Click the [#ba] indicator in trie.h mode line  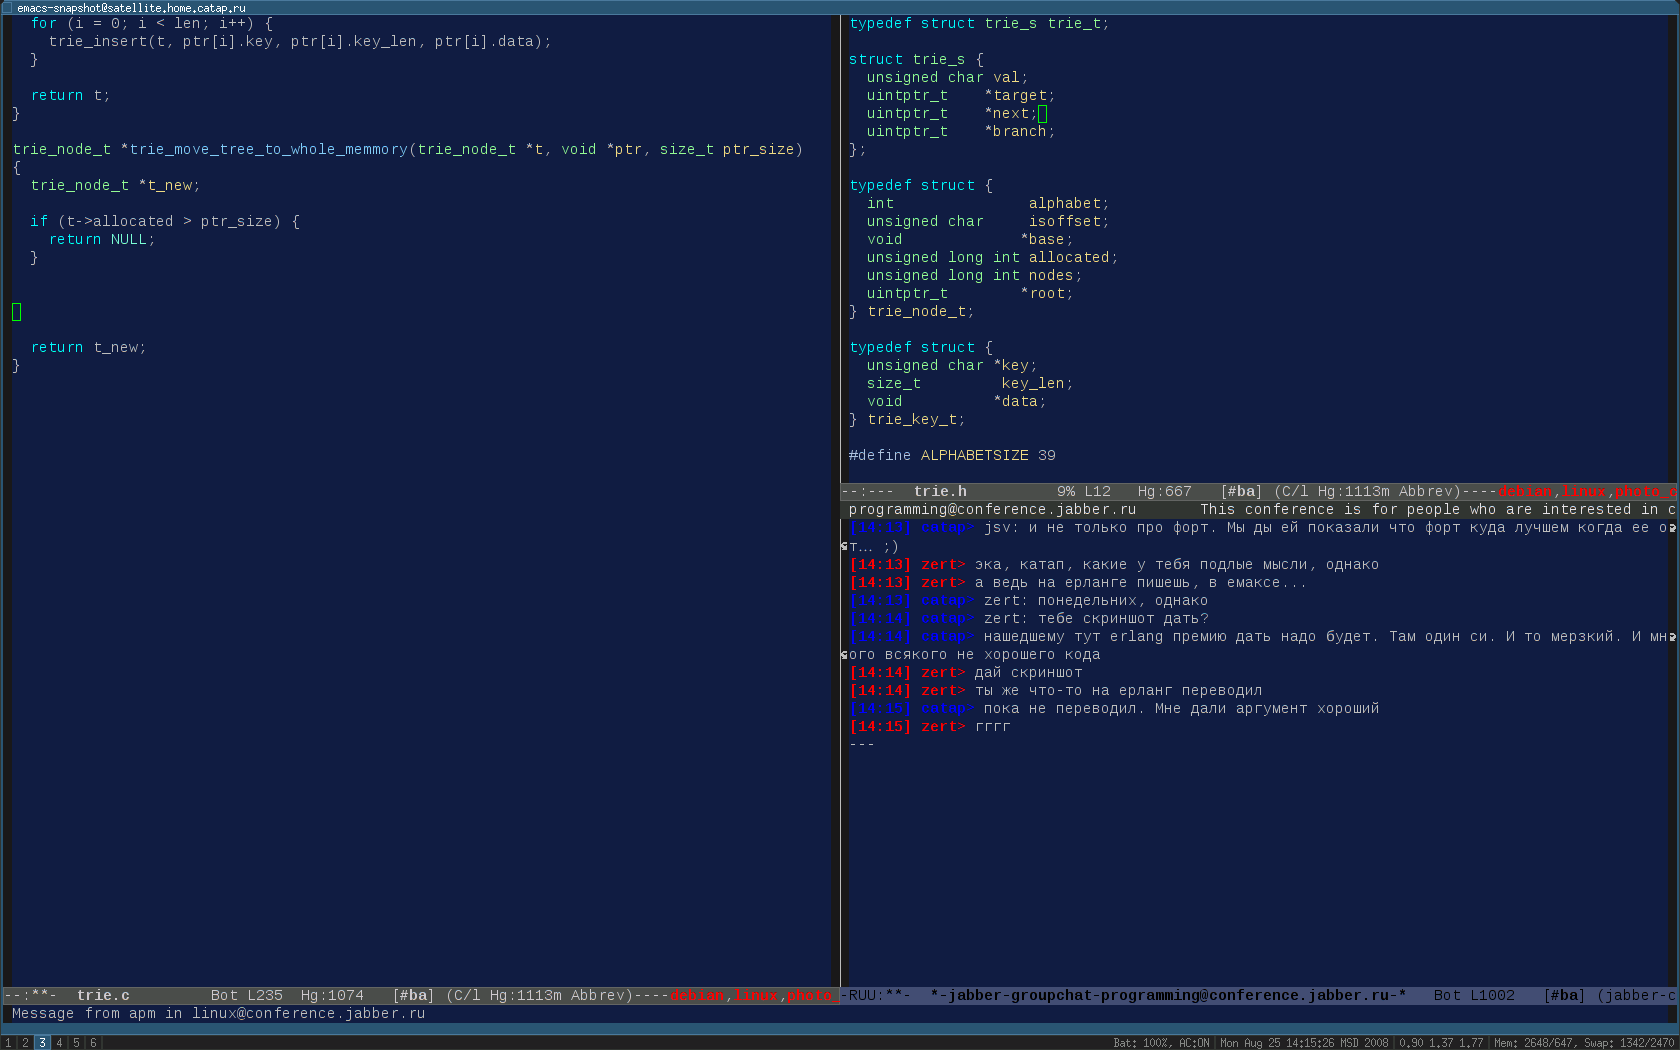(x=1241, y=491)
